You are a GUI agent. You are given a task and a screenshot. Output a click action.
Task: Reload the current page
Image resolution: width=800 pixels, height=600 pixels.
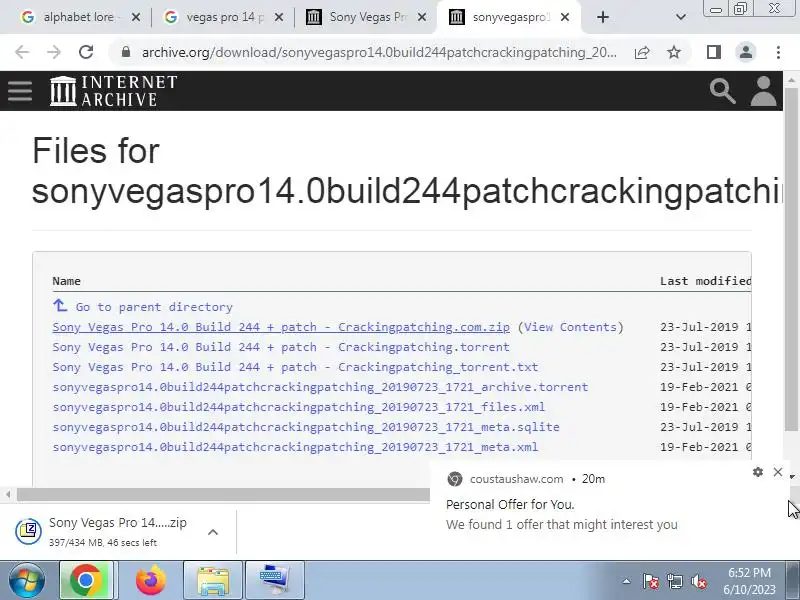pyautogui.click(x=86, y=52)
